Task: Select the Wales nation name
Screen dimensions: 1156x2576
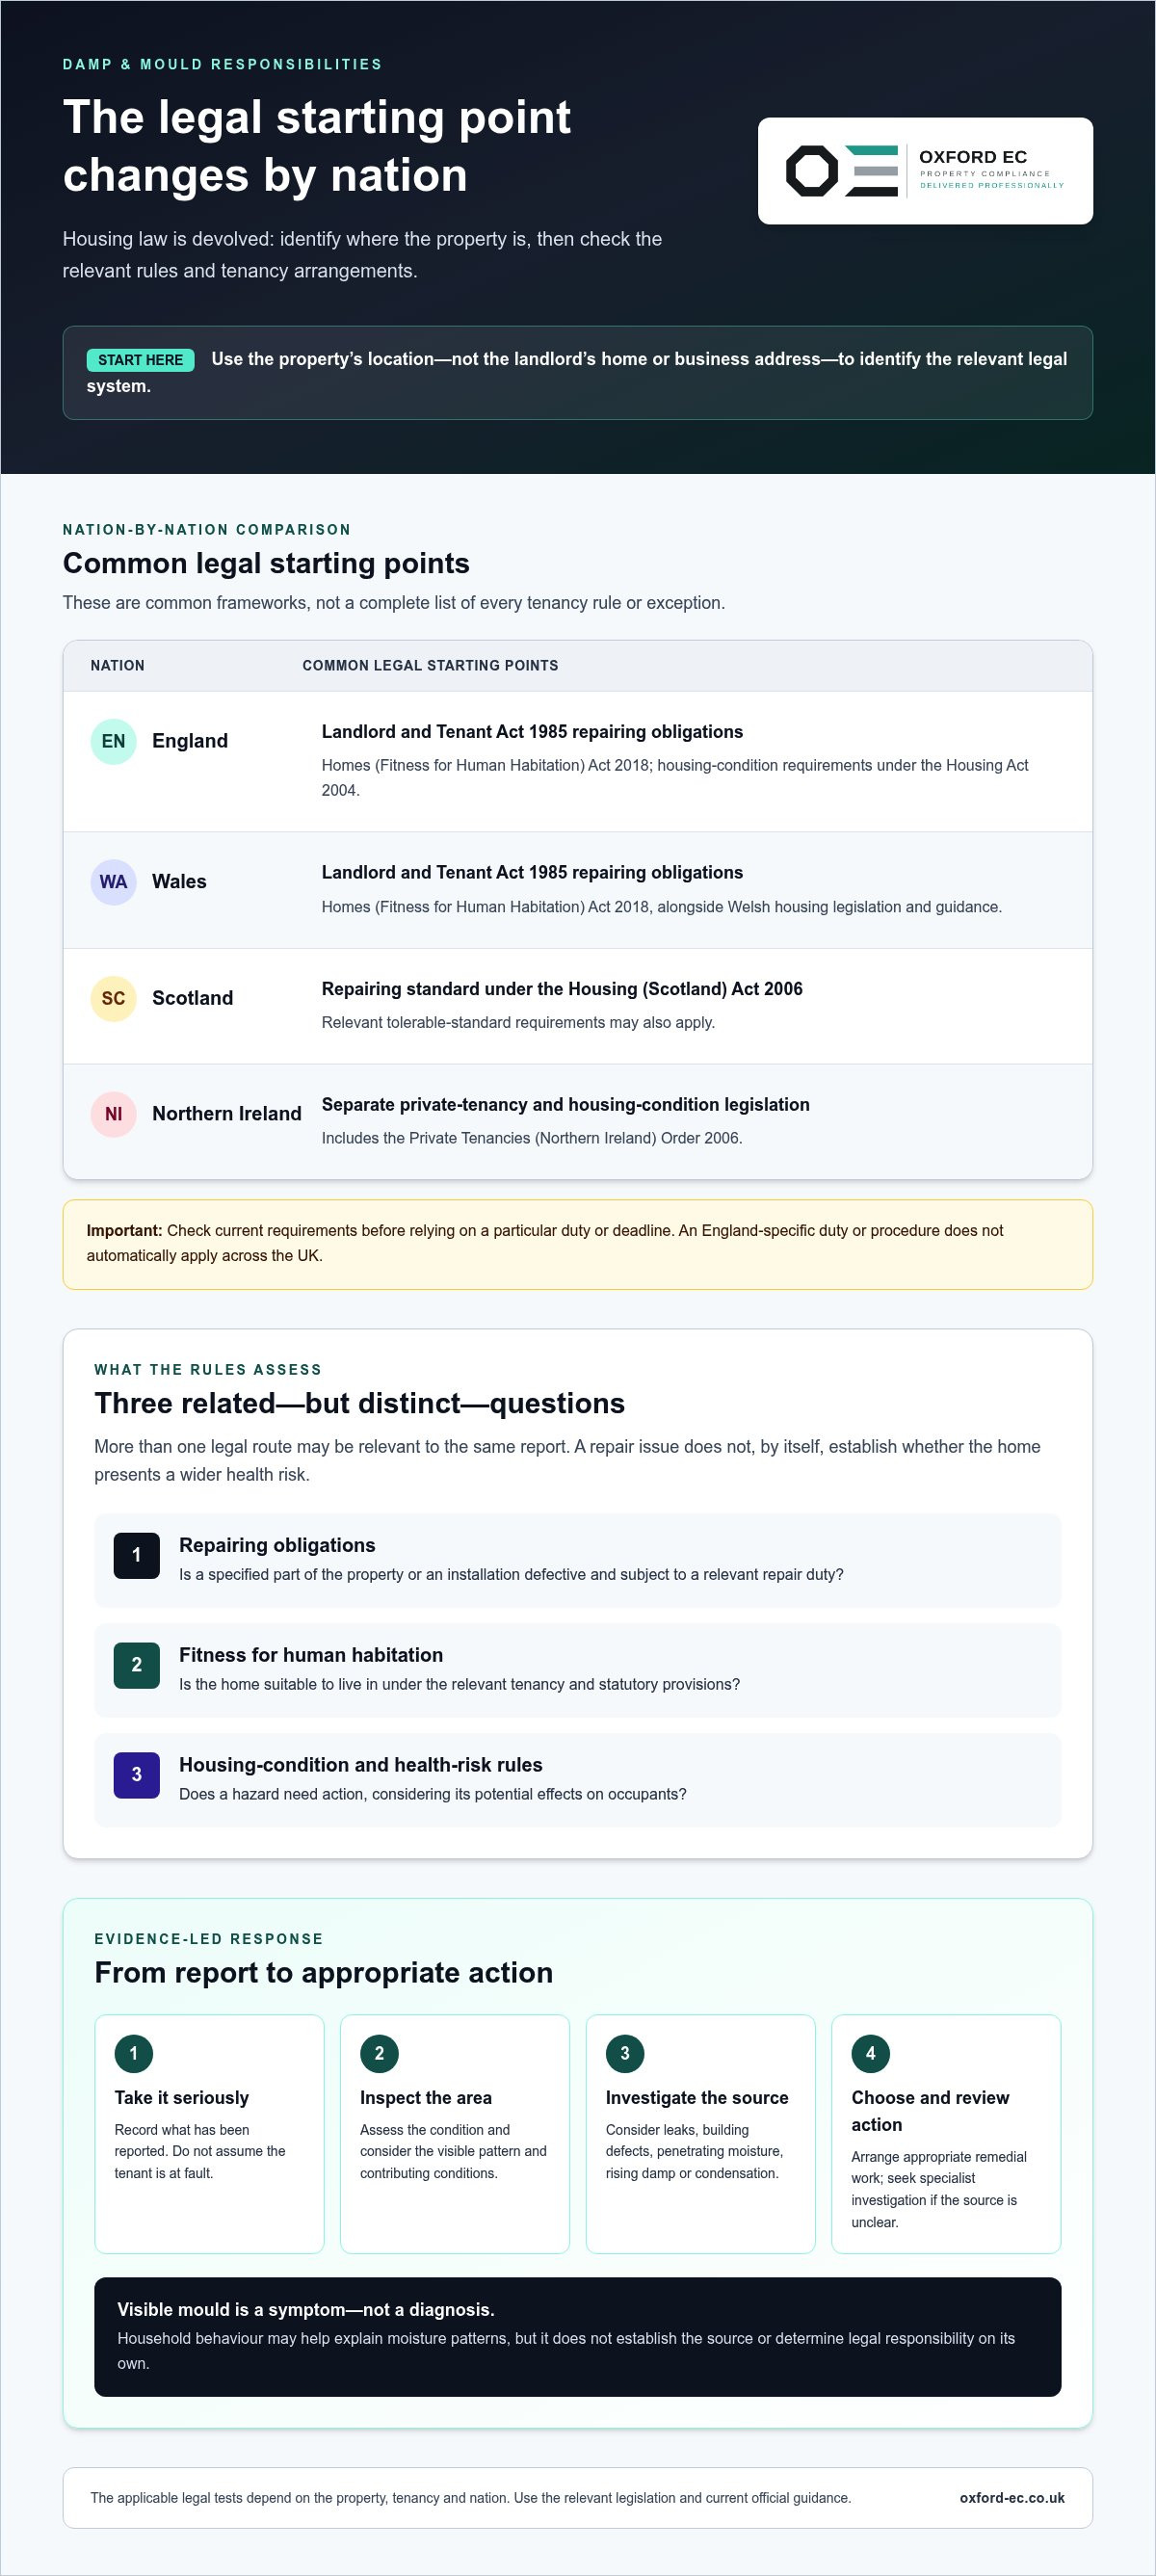Action: (179, 882)
